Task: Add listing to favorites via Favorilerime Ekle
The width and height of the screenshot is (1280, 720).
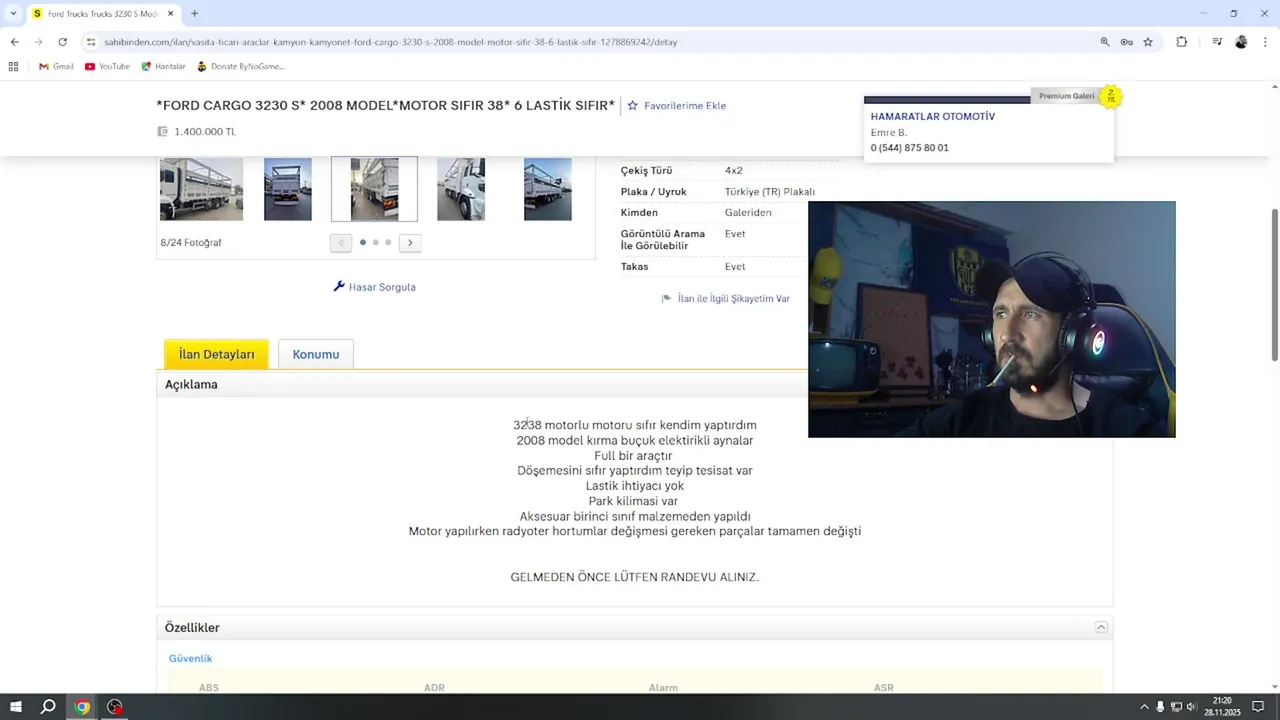Action: [x=677, y=105]
